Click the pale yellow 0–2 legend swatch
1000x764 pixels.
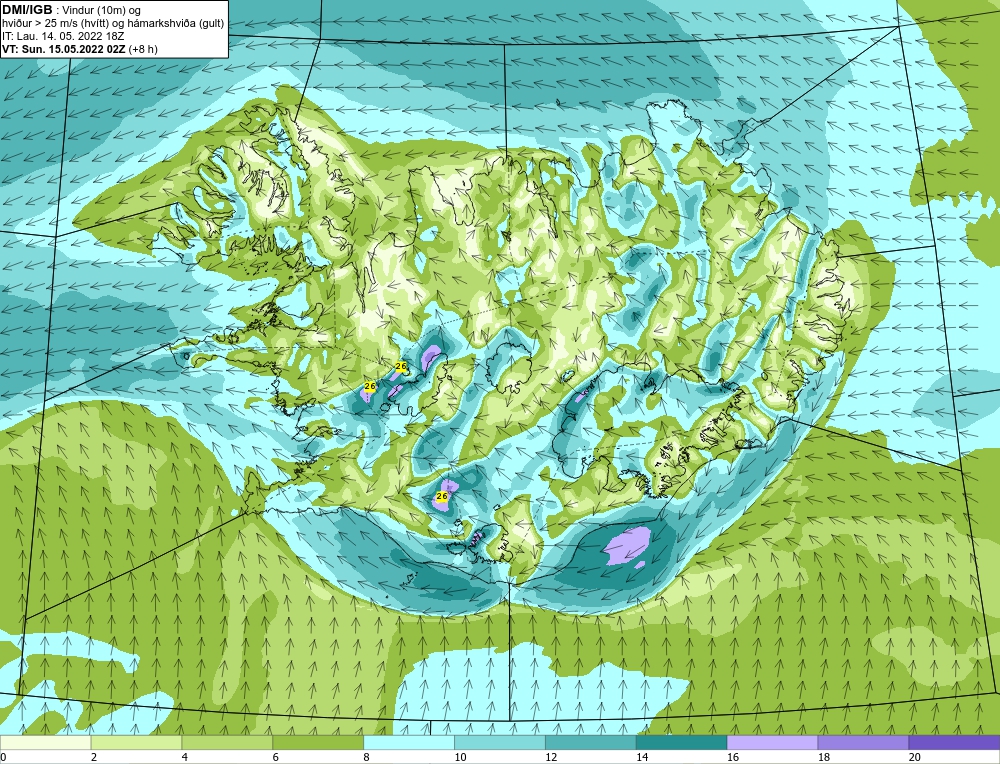tap(46, 742)
